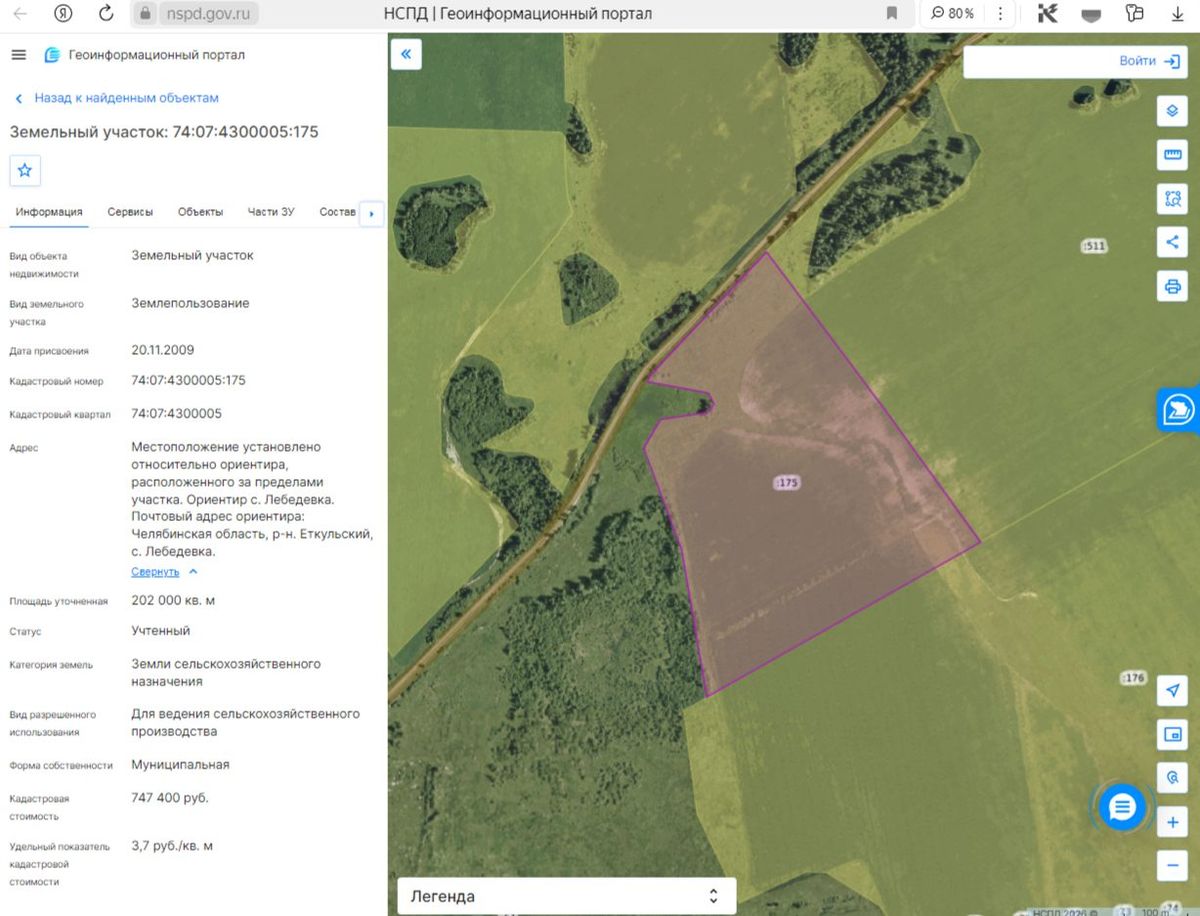This screenshot has height=916, width=1200.
Task: Open the map layers panel
Action: pyautogui.click(x=1172, y=110)
